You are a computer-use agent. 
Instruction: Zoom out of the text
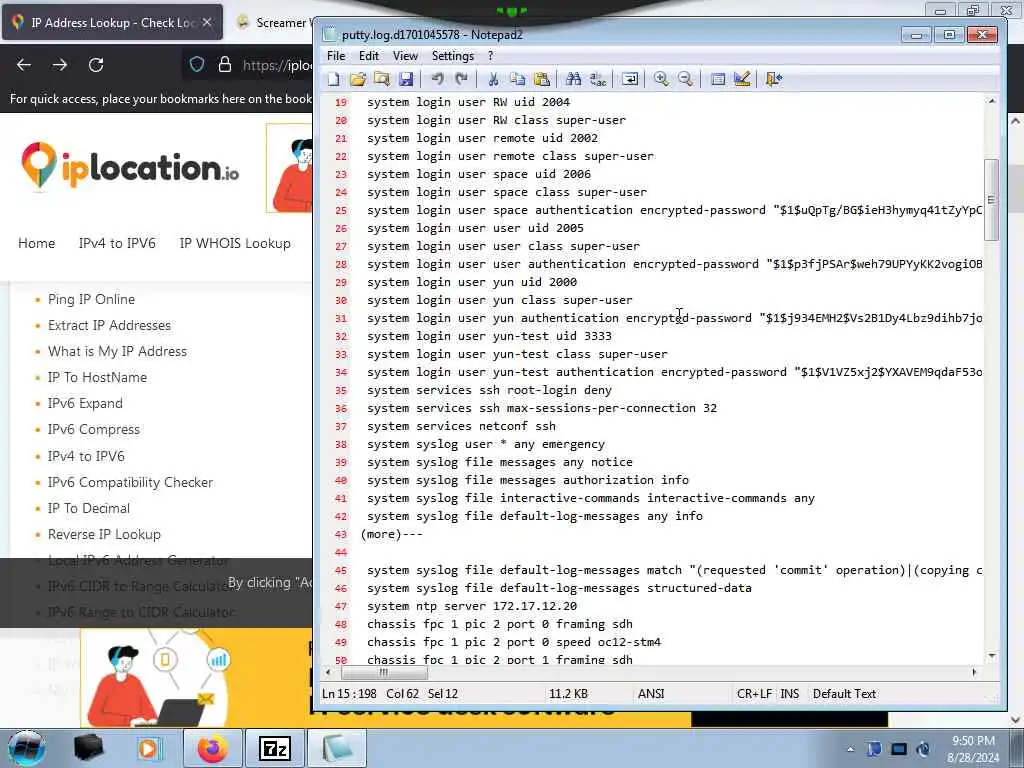[x=685, y=79]
